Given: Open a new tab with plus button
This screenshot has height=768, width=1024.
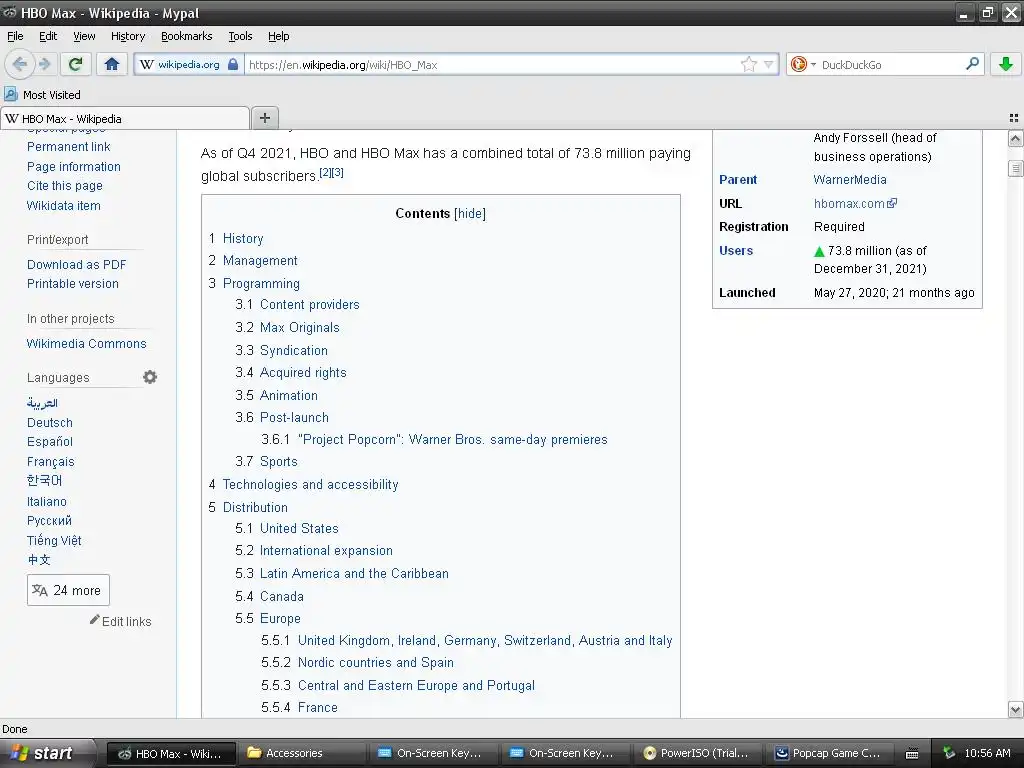Looking at the screenshot, I should coord(264,118).
